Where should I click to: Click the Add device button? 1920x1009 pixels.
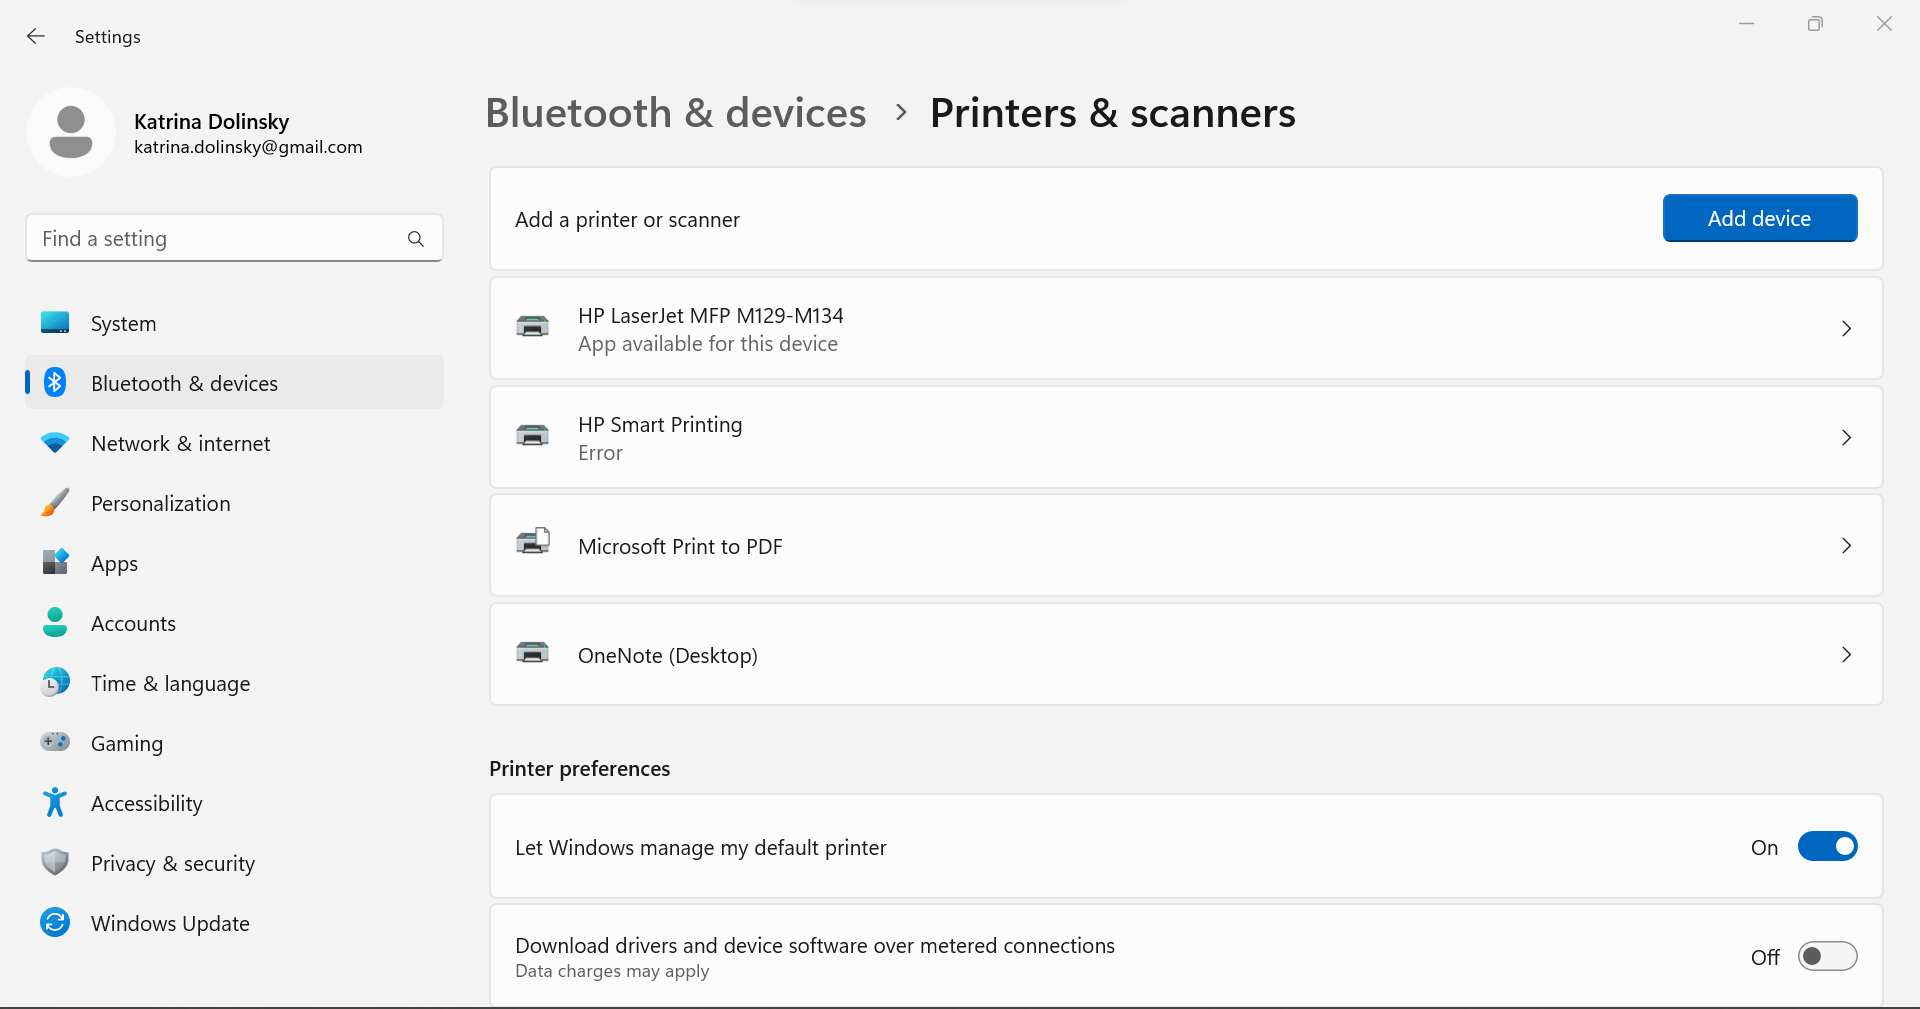tap(1760, 218)
